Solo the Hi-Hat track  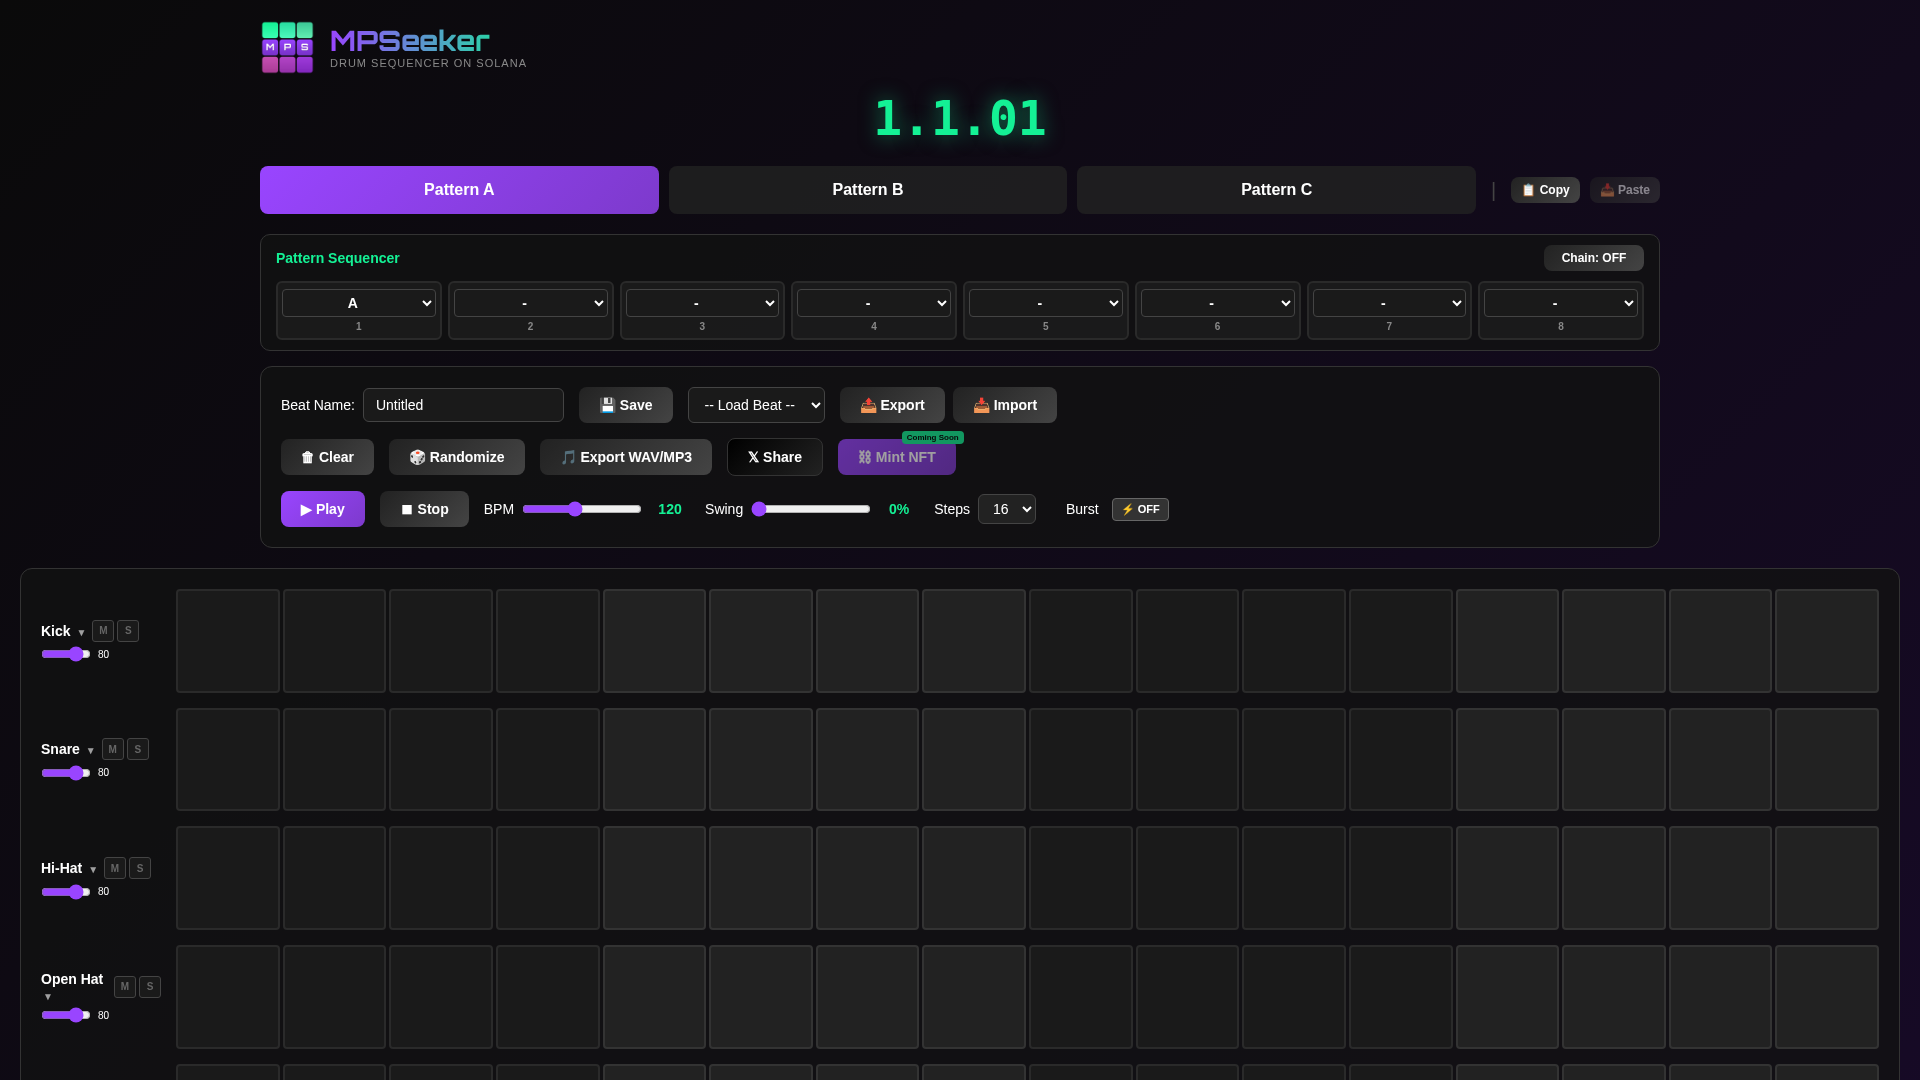(x=140, y=868)
